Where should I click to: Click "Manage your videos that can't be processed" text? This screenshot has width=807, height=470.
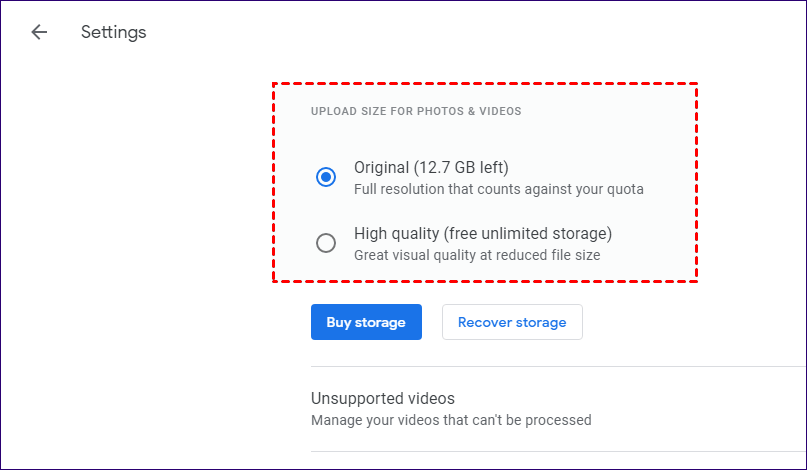(450, 420)
